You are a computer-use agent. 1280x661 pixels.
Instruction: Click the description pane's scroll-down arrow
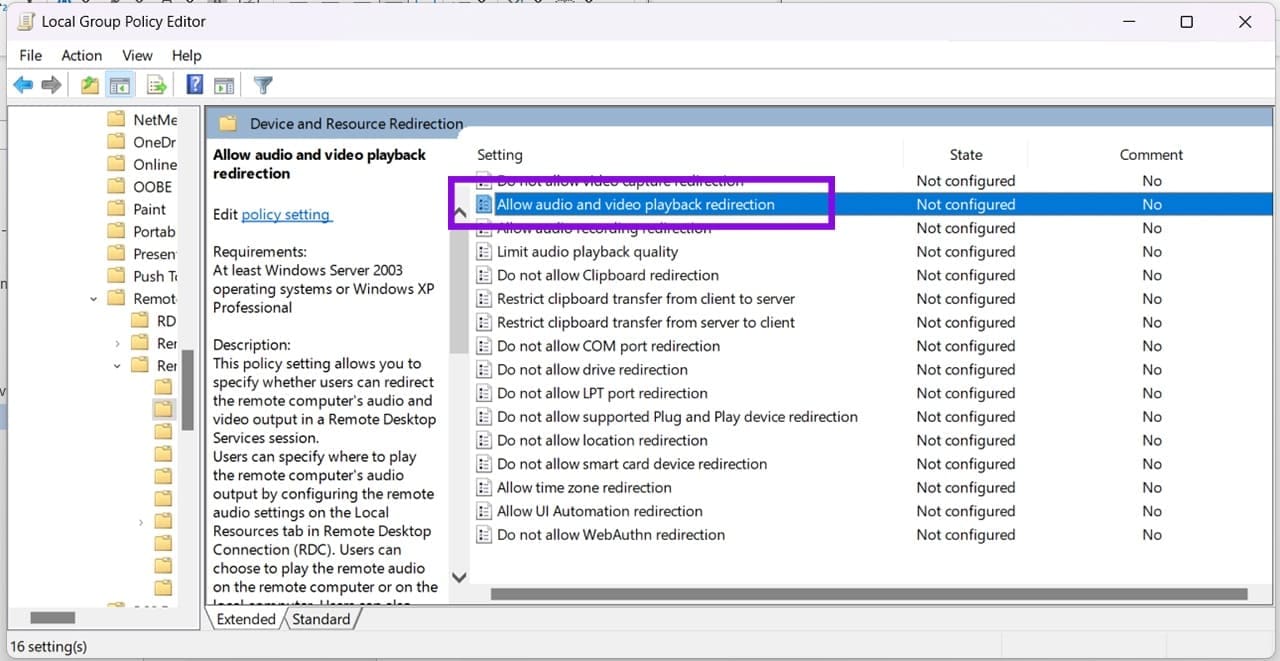459,577
